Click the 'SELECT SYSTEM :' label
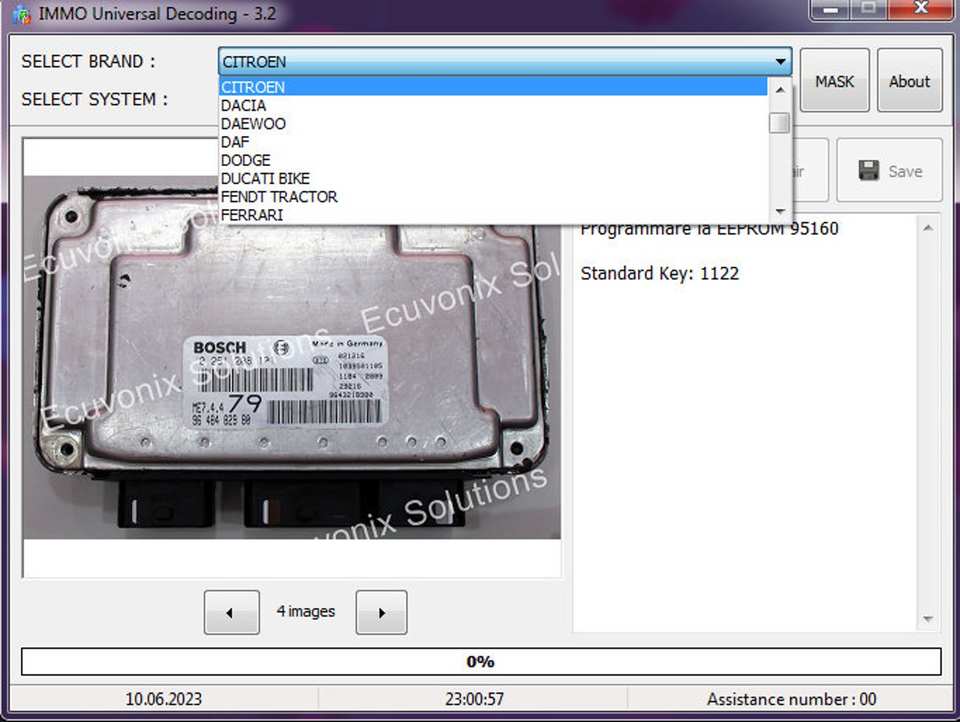The height and width of the screenshot is (722, 960). coord(94,99)
